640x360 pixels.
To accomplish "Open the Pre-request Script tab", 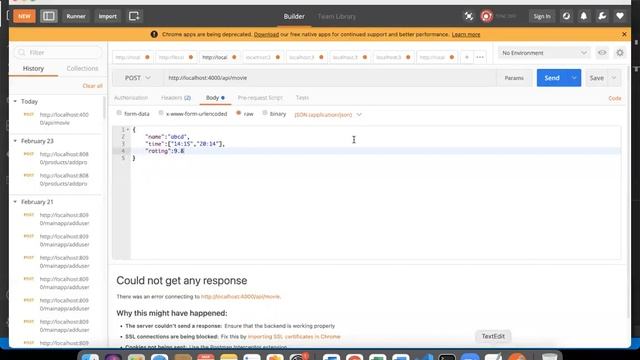I will click(260, 98).
